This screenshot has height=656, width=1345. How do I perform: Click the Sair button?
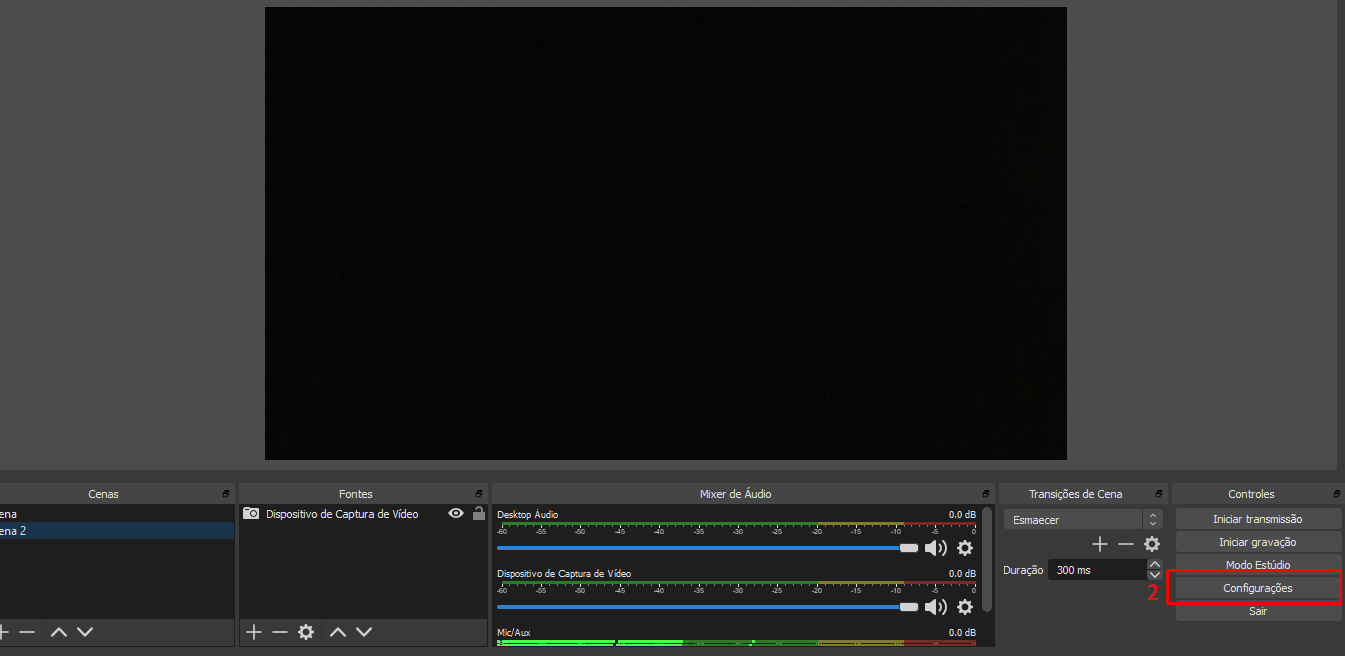click(x=1258, y=611)
